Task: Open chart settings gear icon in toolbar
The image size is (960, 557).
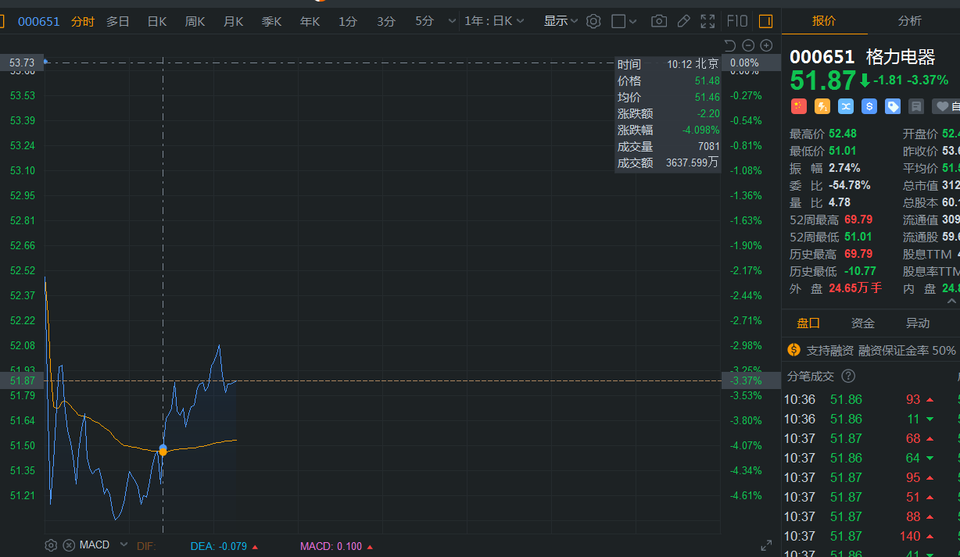Action: [593, 21]
